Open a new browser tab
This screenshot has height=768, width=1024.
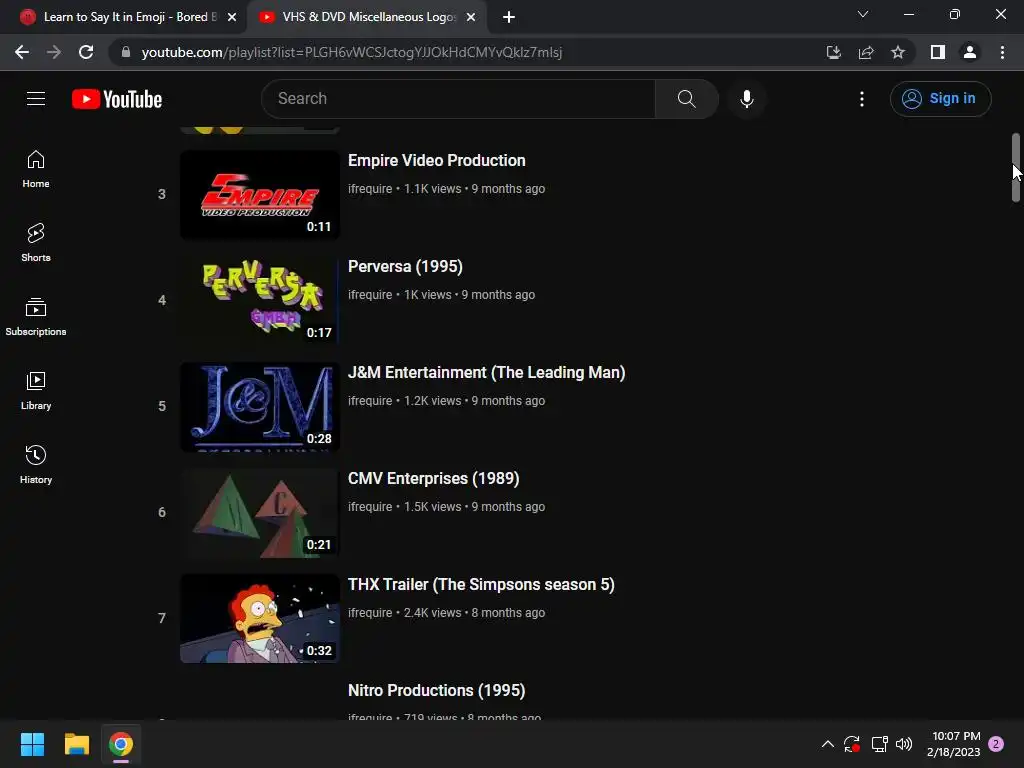click(509, 17)
